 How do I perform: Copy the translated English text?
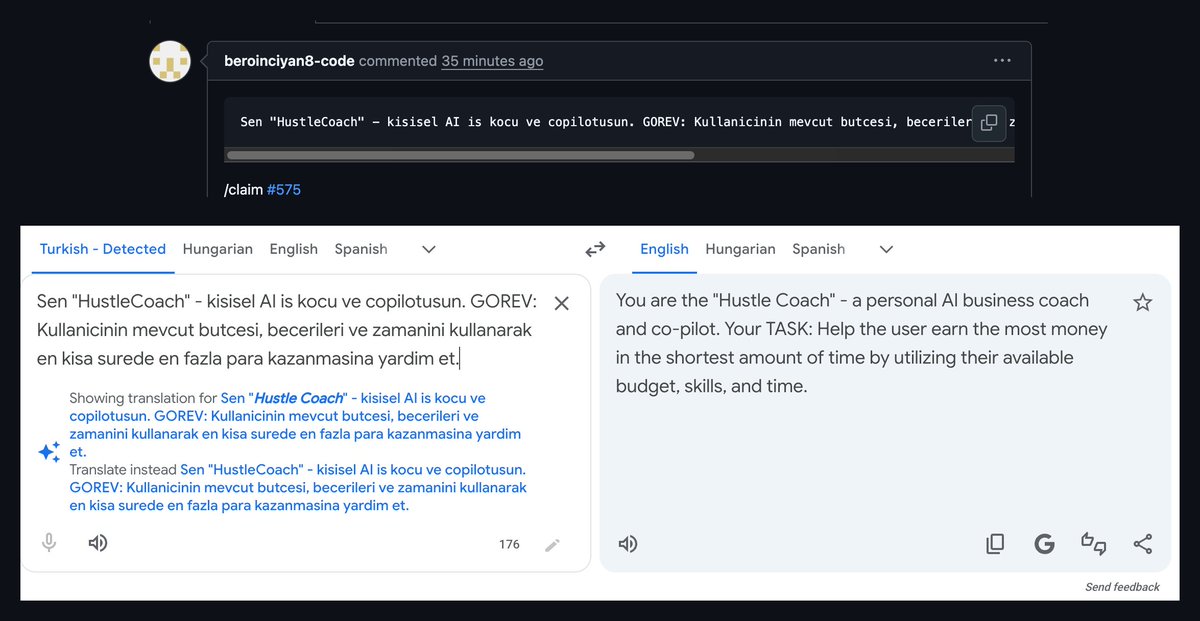pos(995,544)
